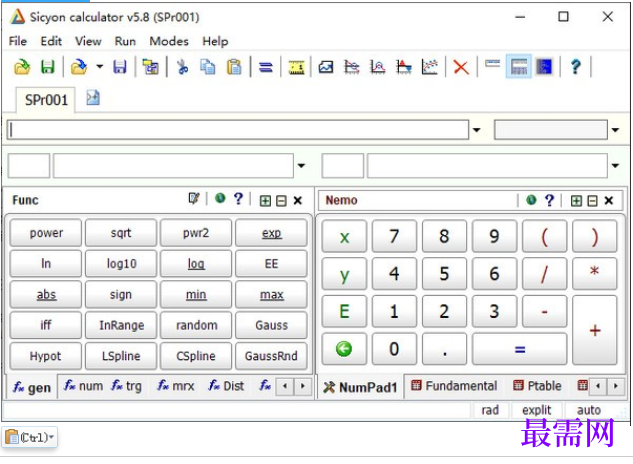
Task: Toggle the dark blue display mode icon
Action: [x=544, y=67]
